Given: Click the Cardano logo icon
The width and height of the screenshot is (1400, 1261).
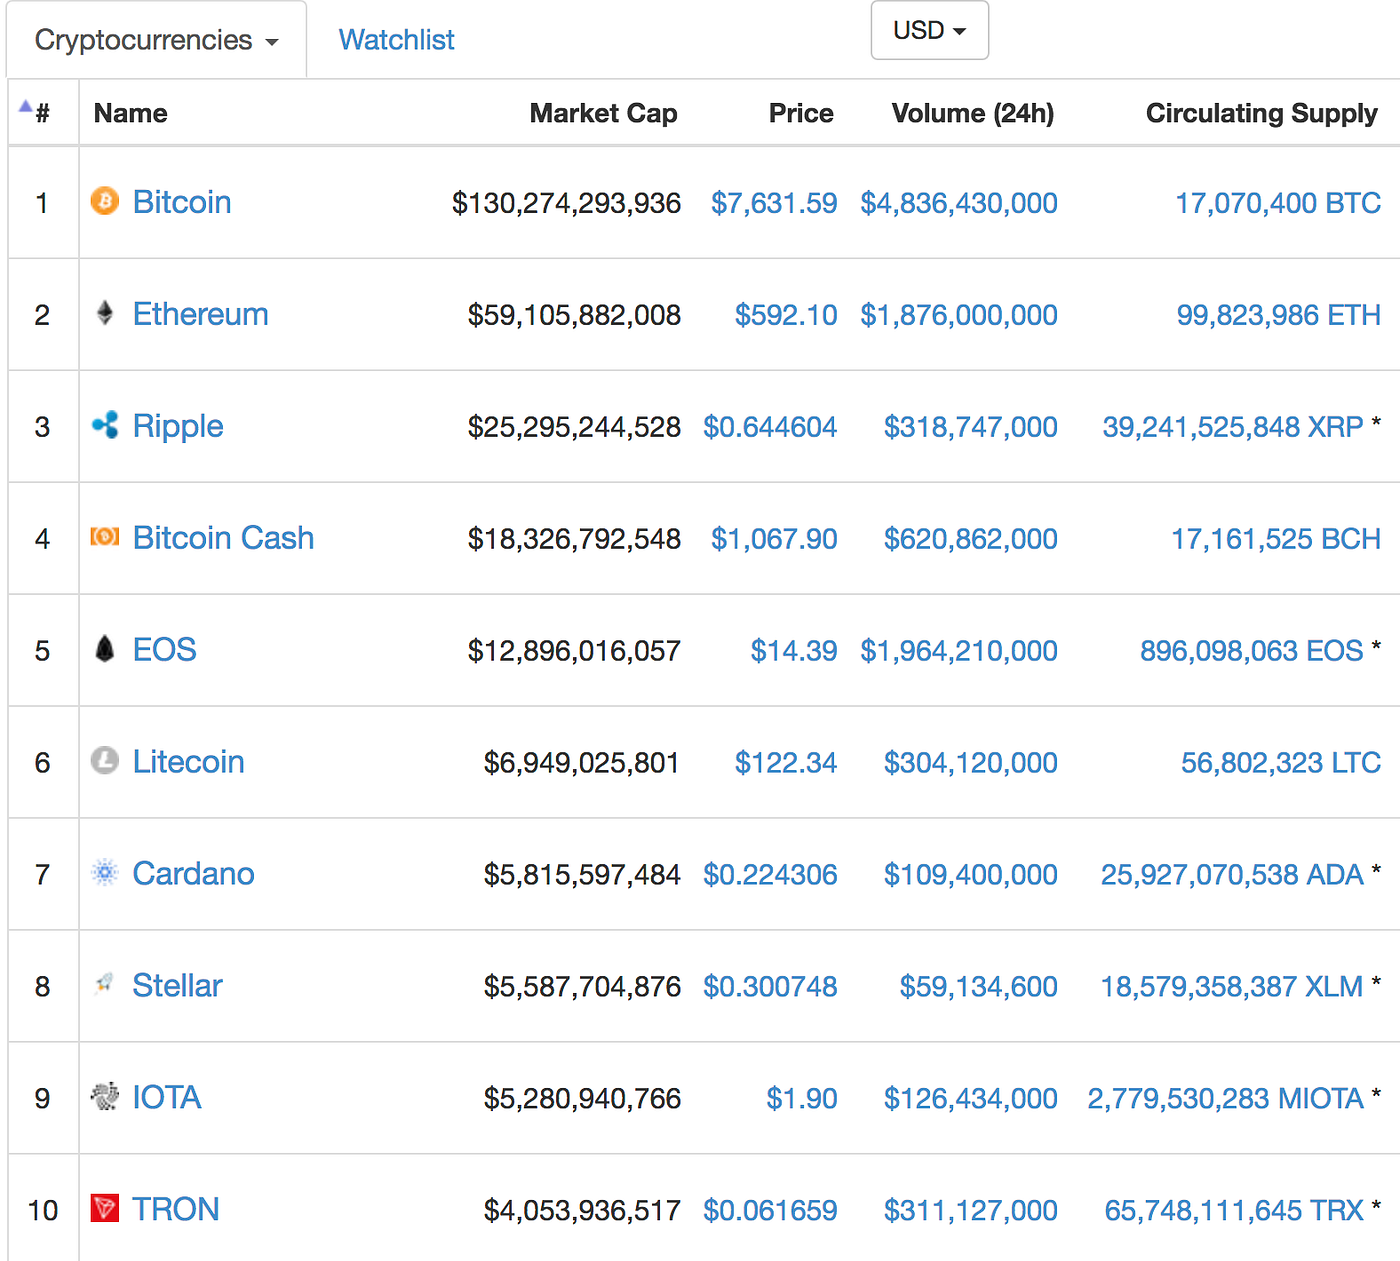Looking at the screenshot, I should (105, 873).
